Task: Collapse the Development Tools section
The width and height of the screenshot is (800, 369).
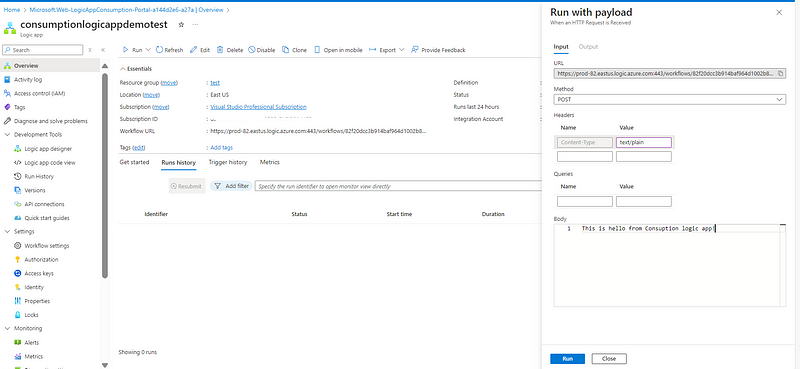Action: [x=7, y=135]
